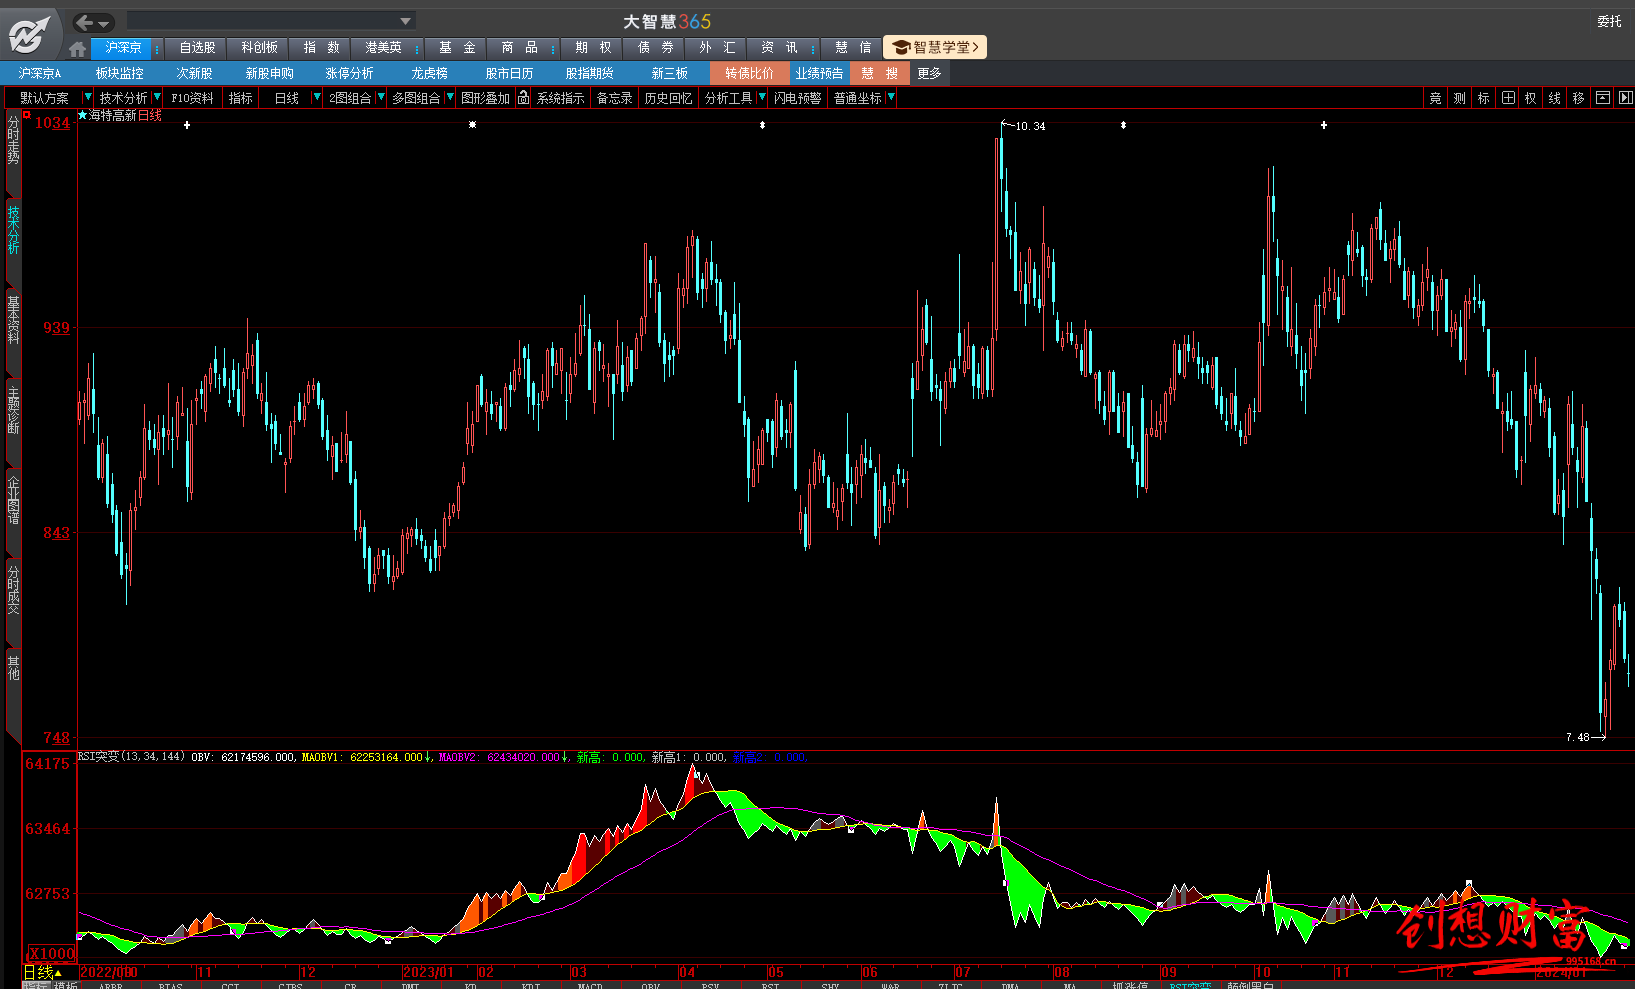The width and height of the screenshot is (1635, 989).
Task: Open the 2图组合 dropdown arrow
Action: [x=381, y=97]
